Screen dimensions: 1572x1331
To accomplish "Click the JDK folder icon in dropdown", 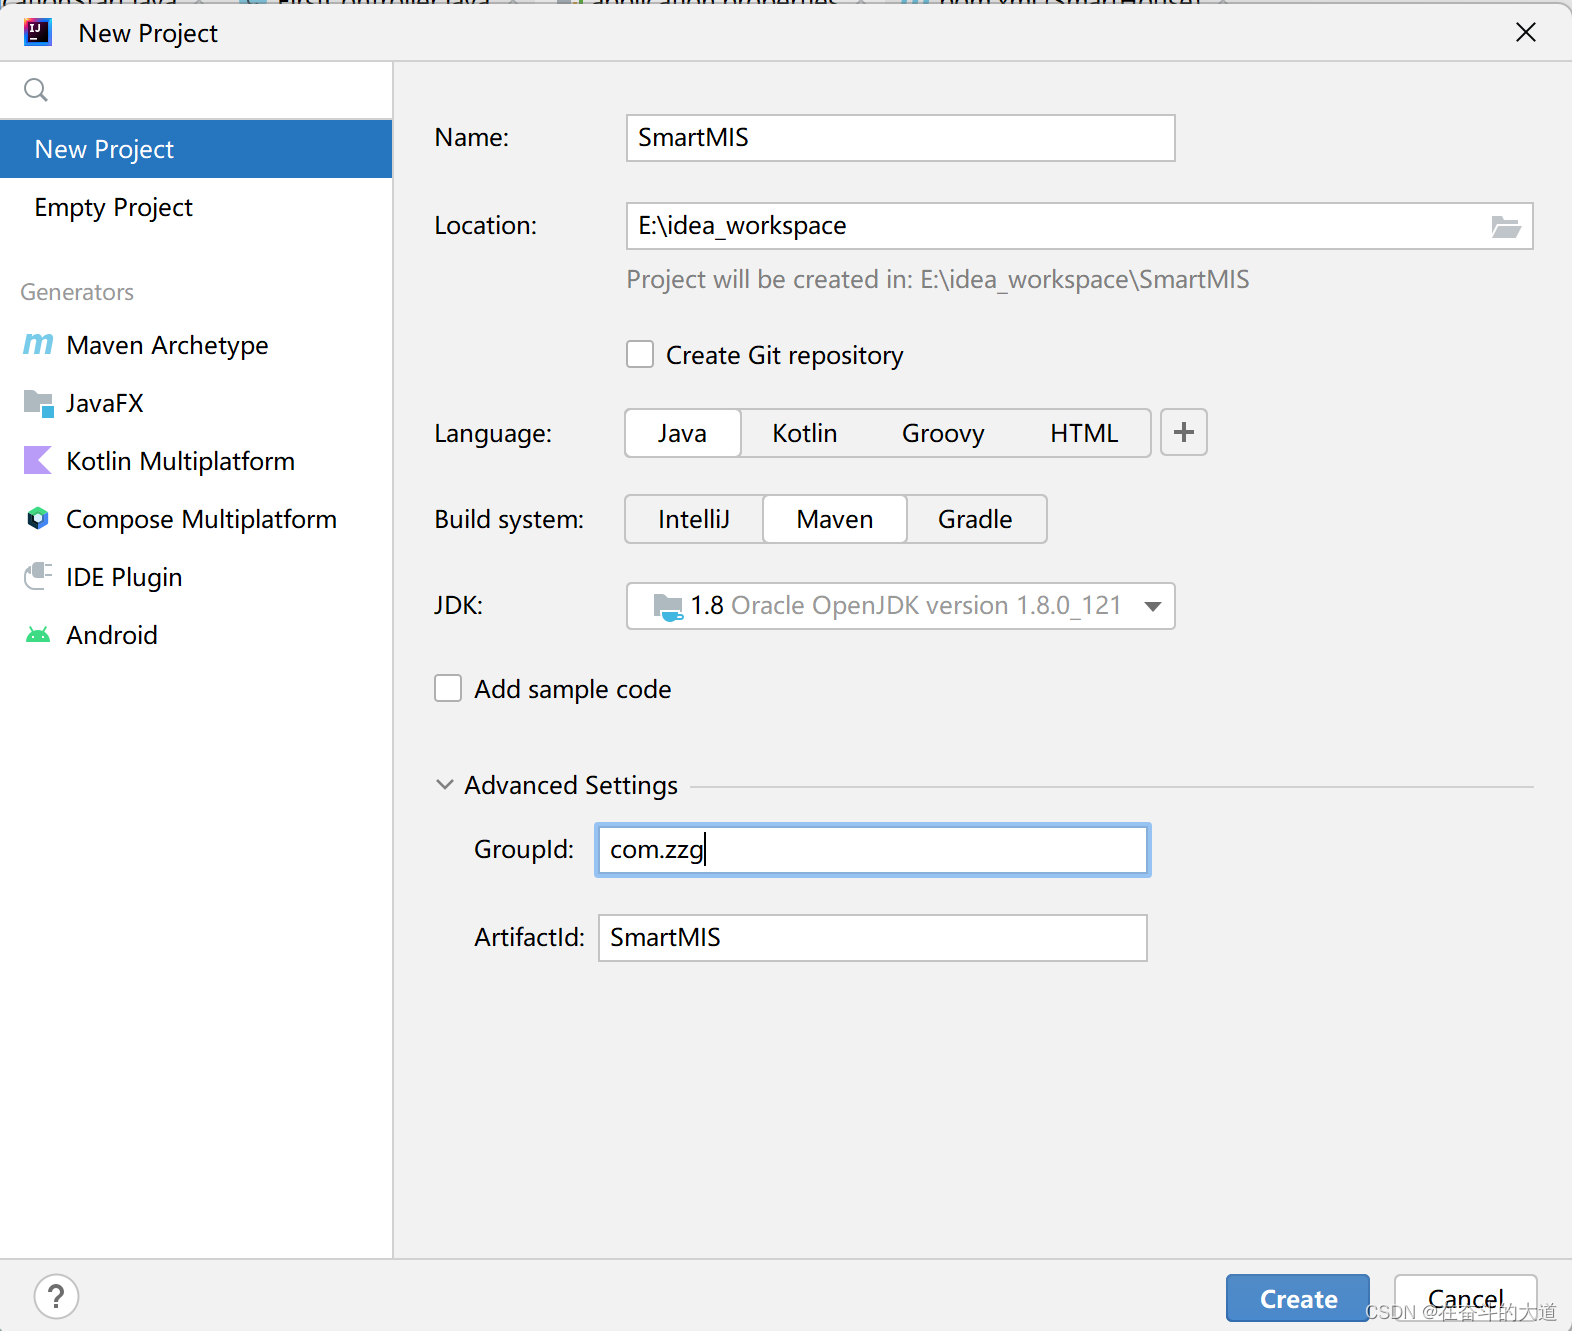I will (667, 606).
